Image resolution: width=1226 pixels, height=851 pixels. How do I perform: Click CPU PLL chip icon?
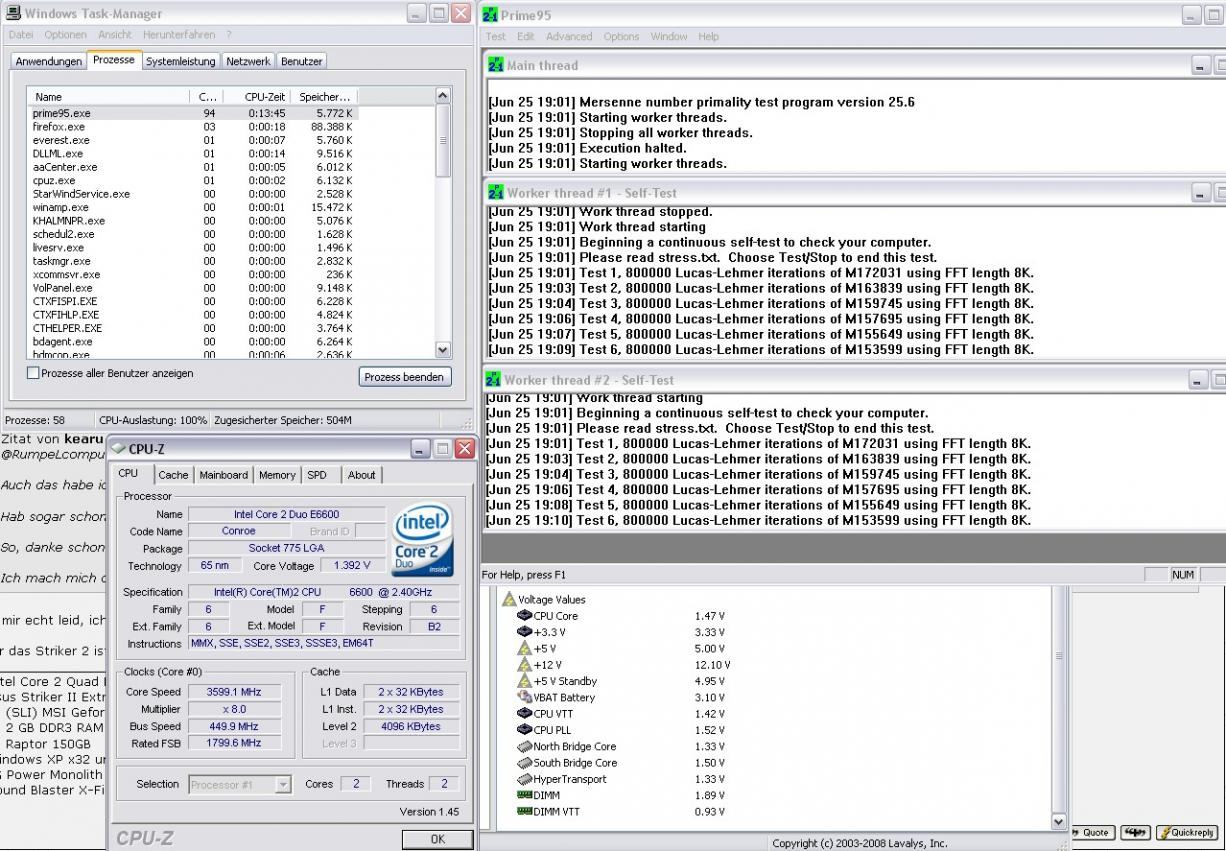pyautogui.click(x=524, y=730)
